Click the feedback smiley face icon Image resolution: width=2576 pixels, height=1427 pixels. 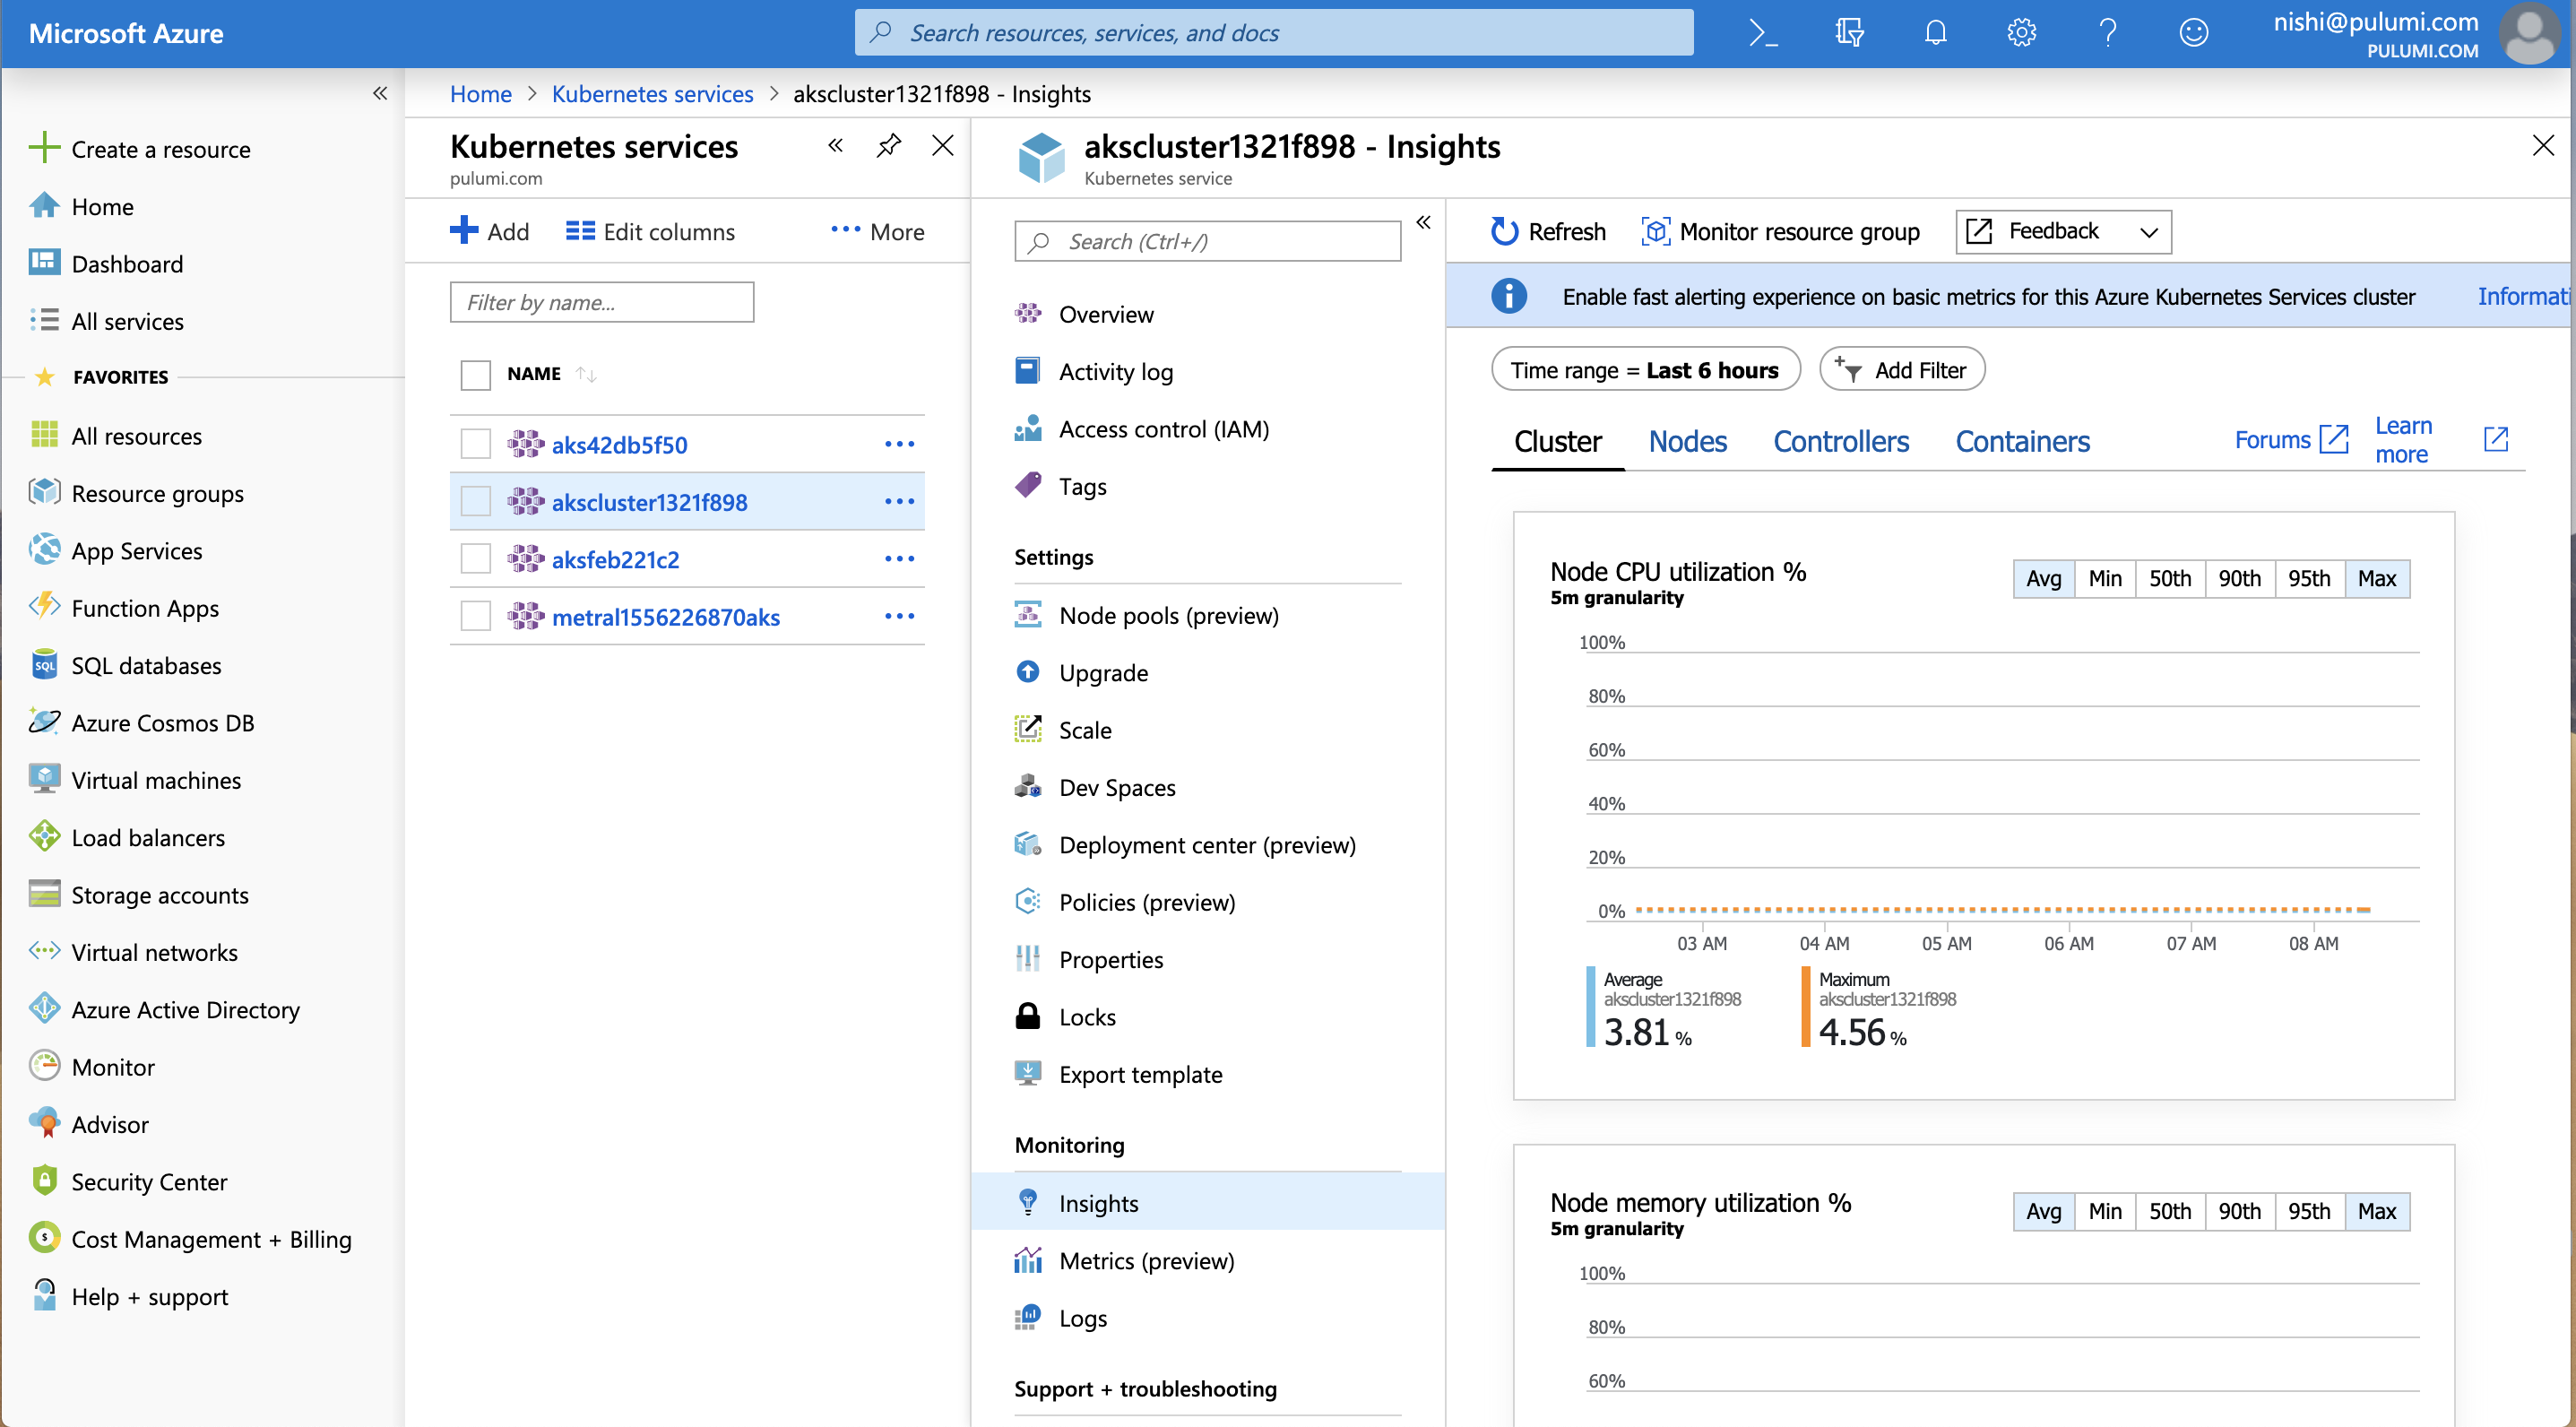point(2193,33)
